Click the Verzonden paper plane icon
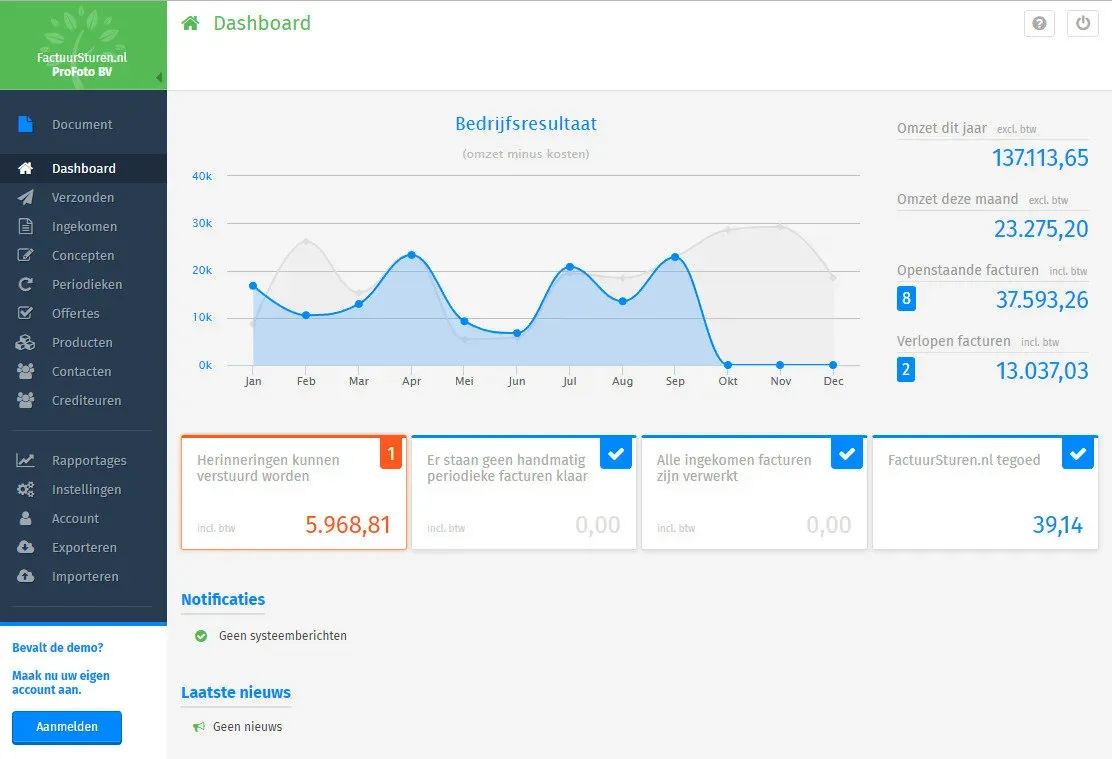Image resolution: width=1112 pixels, height=759 pixels. click(x=26, y=198)
